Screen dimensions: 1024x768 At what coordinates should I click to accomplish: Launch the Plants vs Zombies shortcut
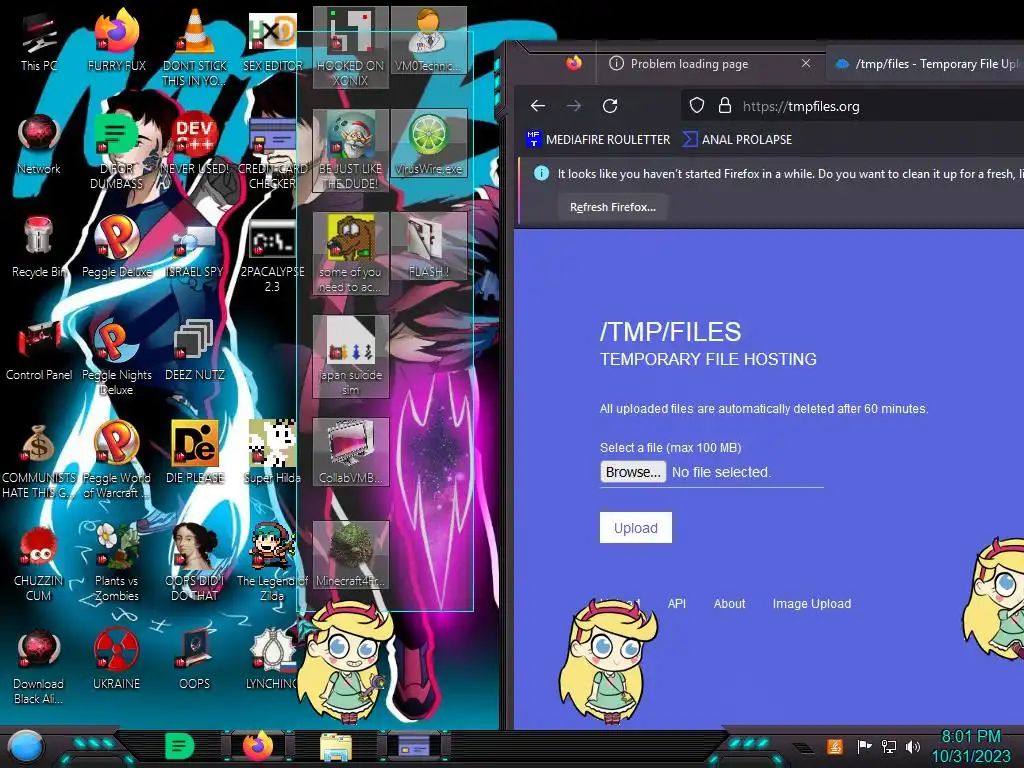117,563
